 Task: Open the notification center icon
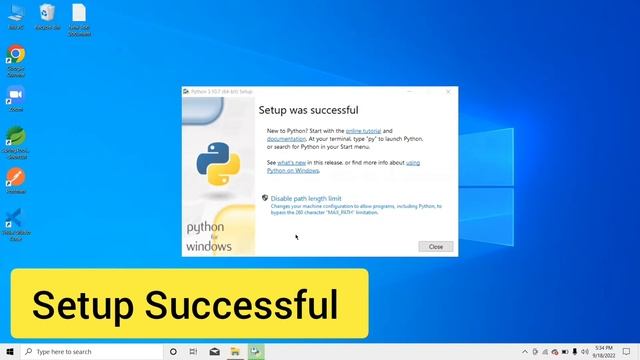point(627,351)
